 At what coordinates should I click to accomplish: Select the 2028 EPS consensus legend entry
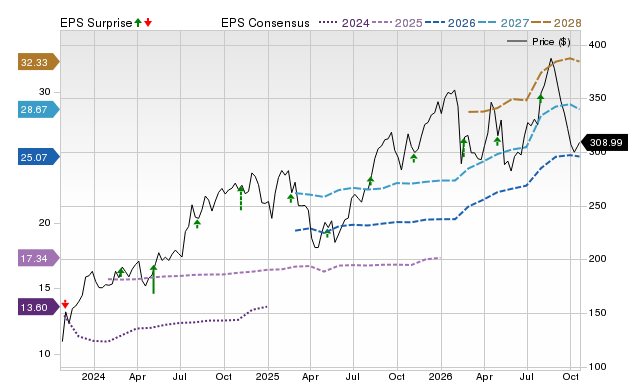(556, 23)
